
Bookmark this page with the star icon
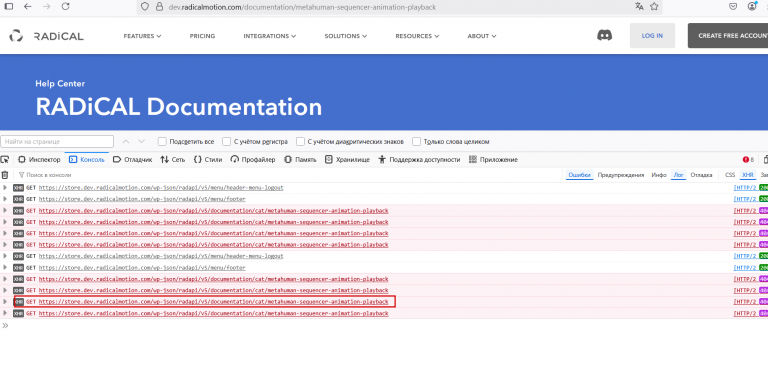pyautogui.click(x=654, y=6)
